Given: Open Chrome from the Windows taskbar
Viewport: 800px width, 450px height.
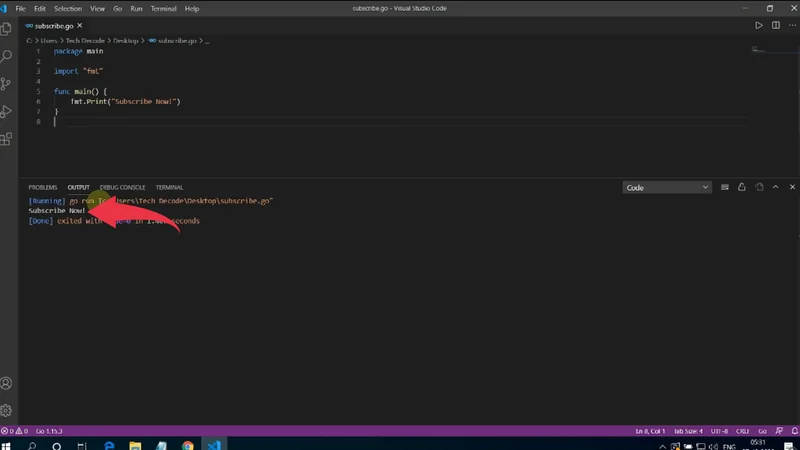Looking at the screenshot, I should tap(188, 445).
